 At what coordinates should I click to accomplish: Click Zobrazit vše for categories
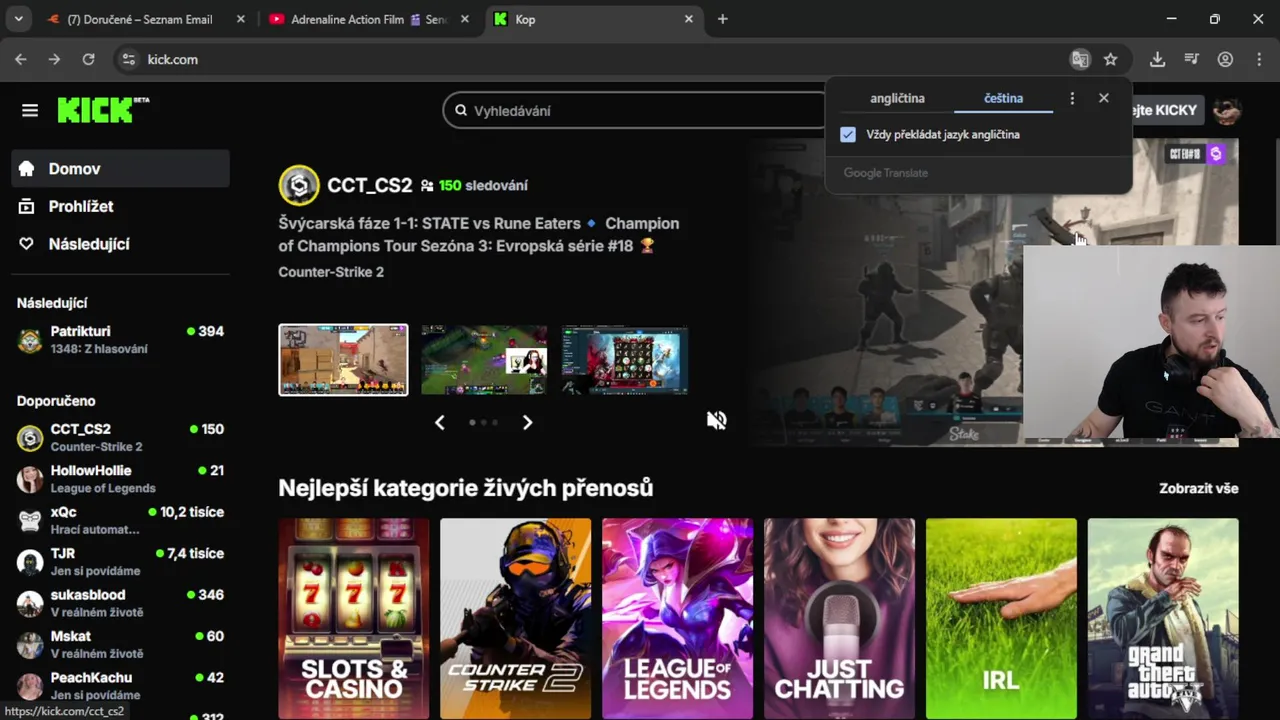pyautogui.click(x=1199, y=488)
